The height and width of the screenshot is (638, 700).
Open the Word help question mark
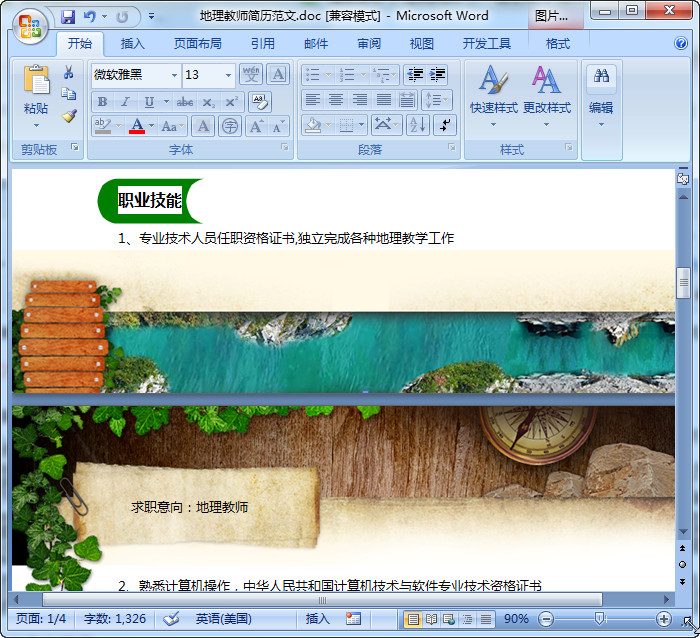681,43
